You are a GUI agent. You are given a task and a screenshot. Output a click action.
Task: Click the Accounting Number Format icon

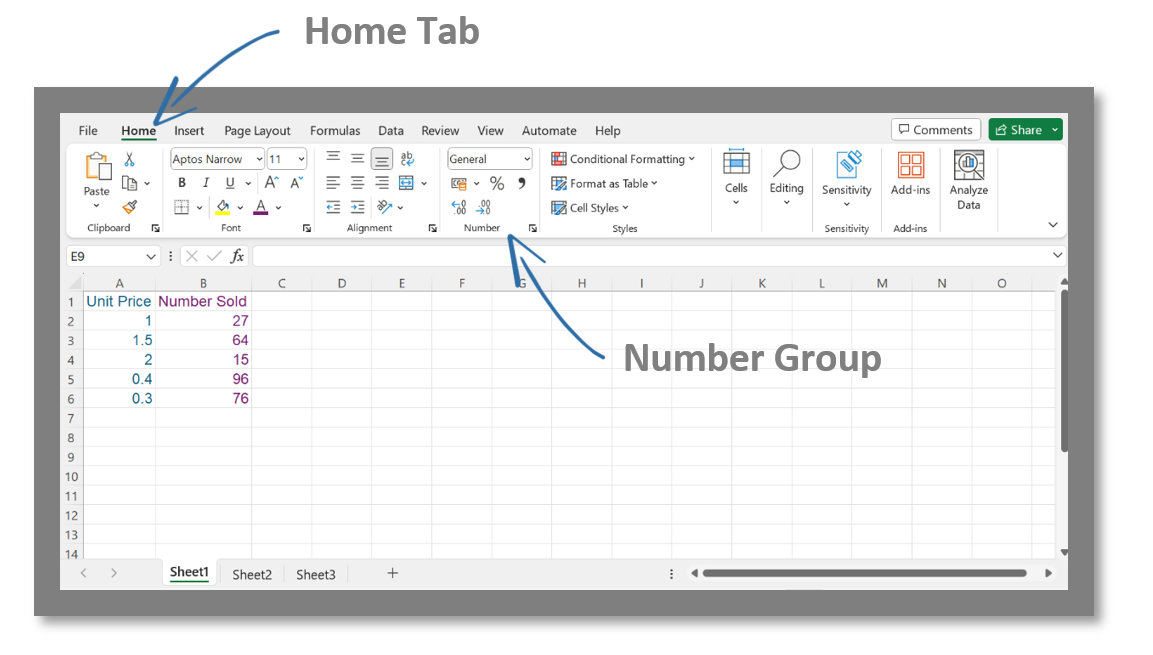point(459,183)
